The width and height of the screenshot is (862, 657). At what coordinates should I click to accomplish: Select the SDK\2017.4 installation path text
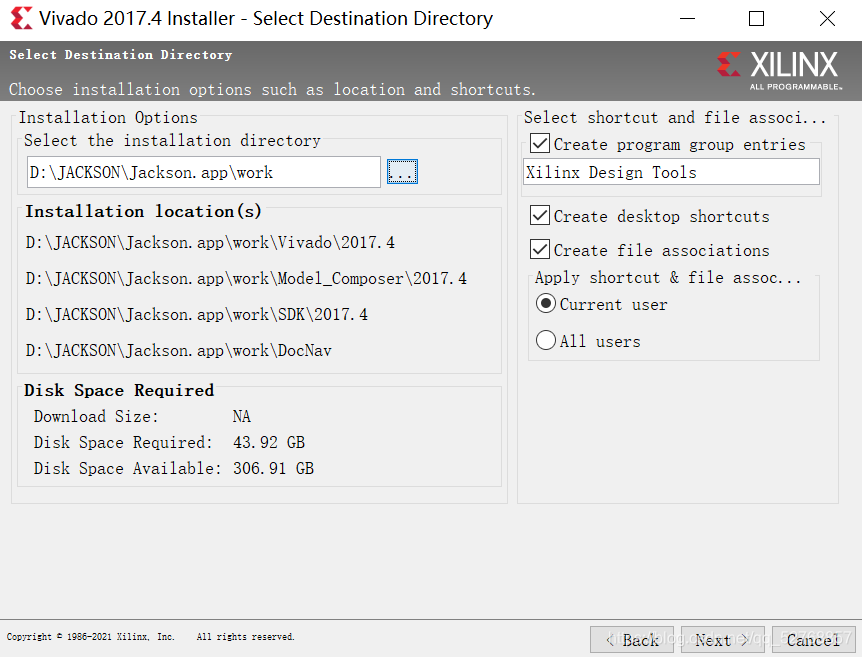tap(197, 314)
